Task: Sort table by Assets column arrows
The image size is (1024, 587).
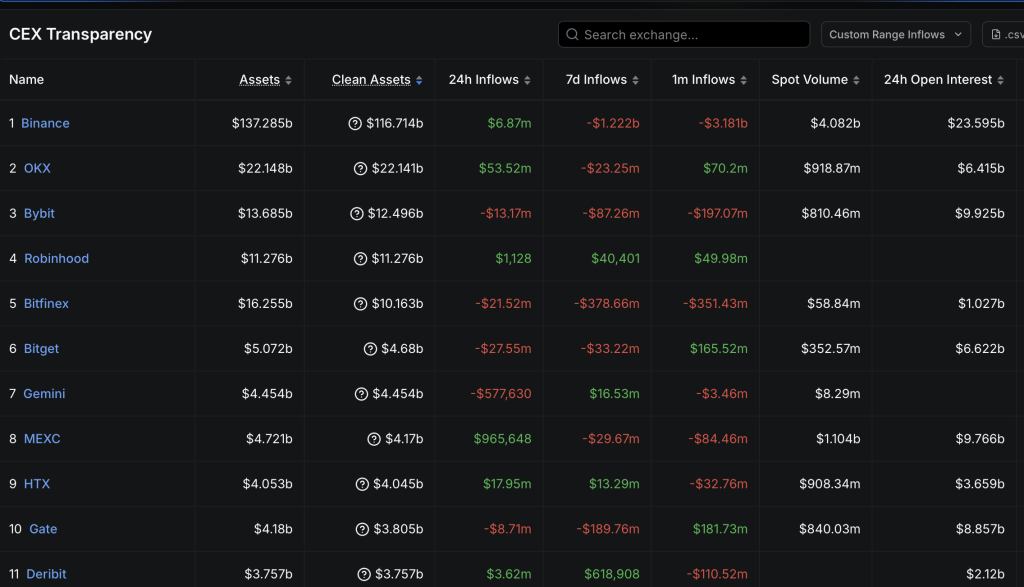Action: [288, 80]
